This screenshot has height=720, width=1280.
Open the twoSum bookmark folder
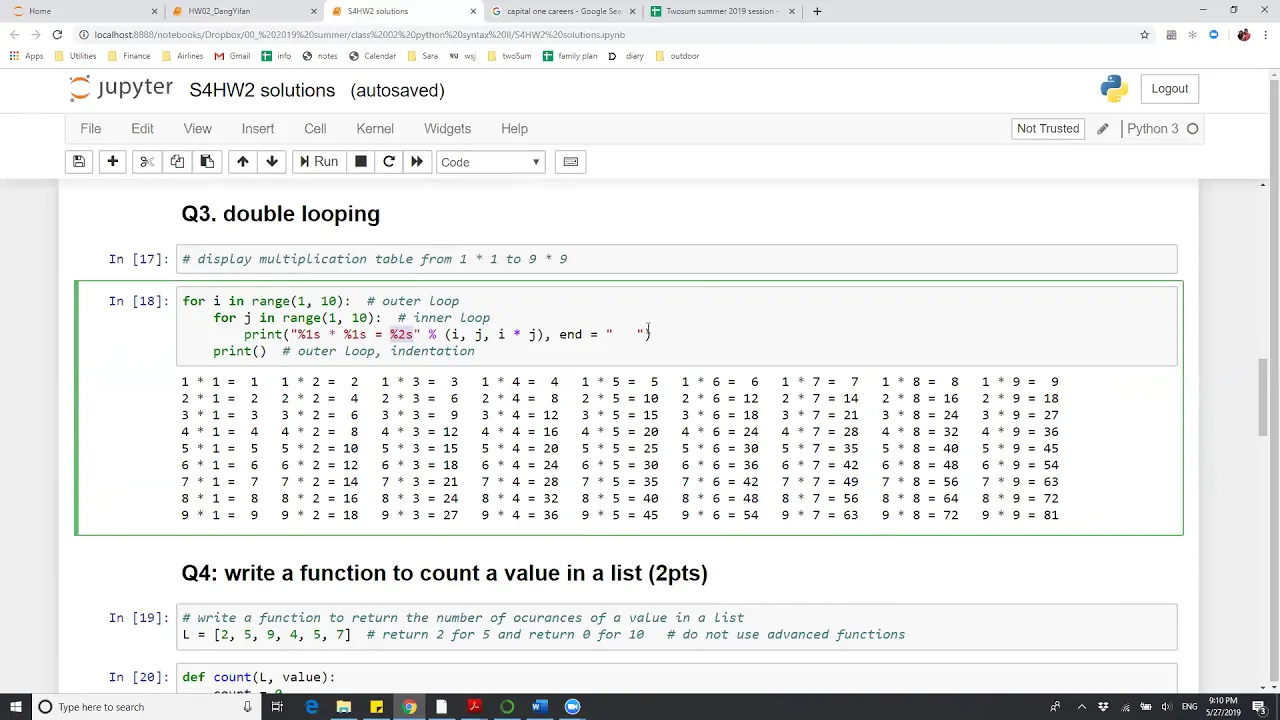pos(509,56)
